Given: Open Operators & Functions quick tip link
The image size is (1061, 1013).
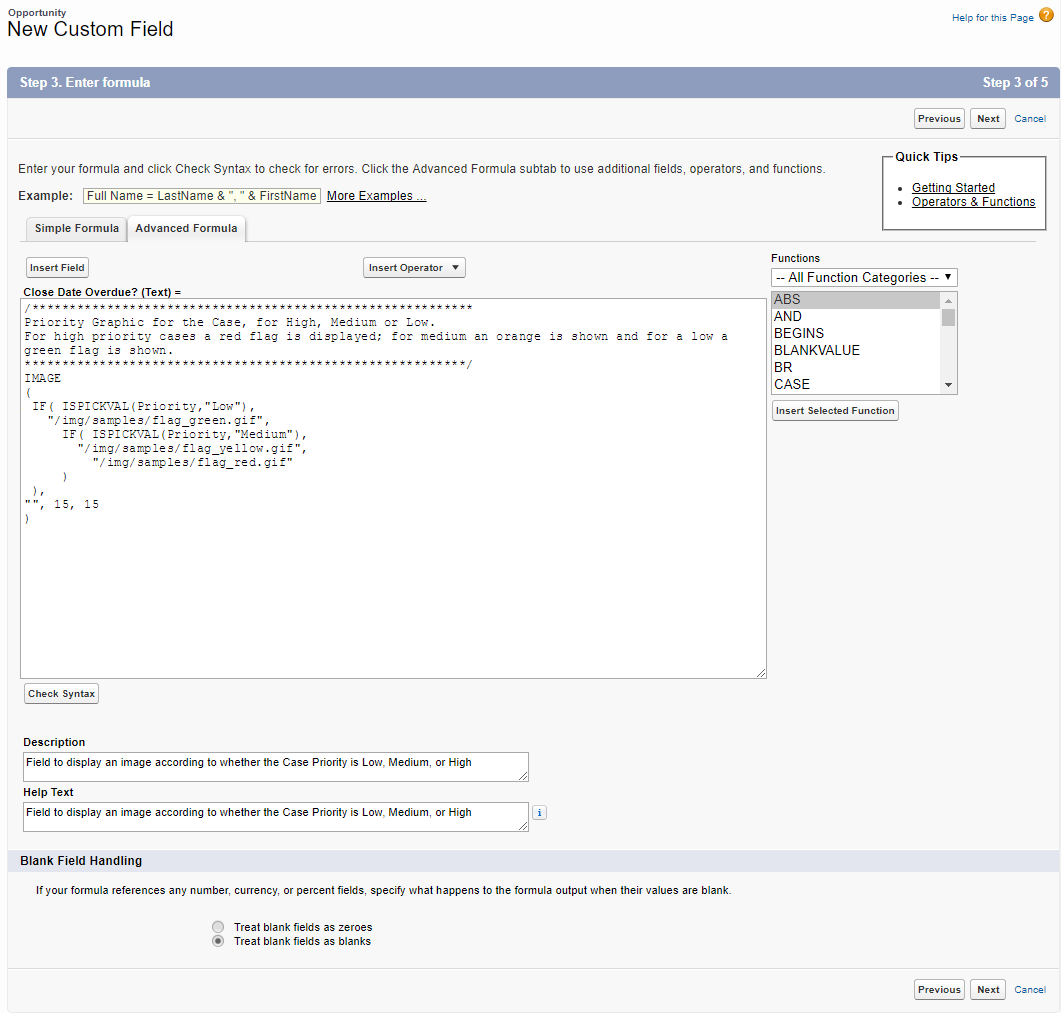Looking at the screenshot, I should 973,202.
